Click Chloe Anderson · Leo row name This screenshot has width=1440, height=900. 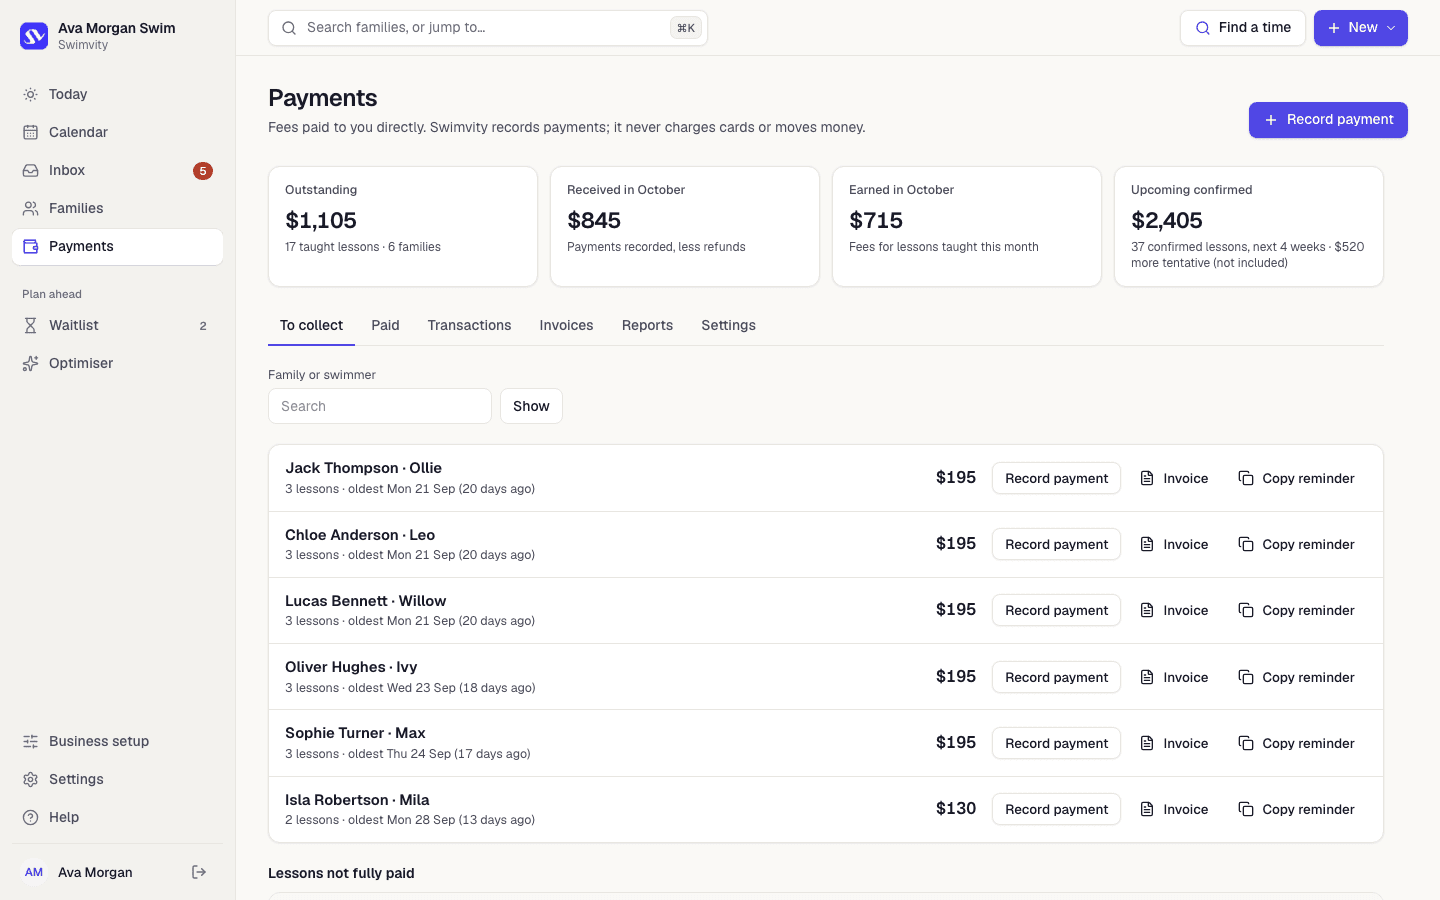(x=360, y=535)
